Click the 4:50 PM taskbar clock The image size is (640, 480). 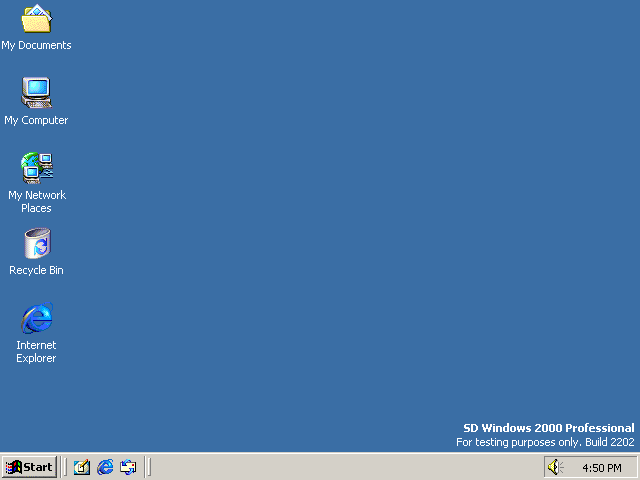pos(602,468)
